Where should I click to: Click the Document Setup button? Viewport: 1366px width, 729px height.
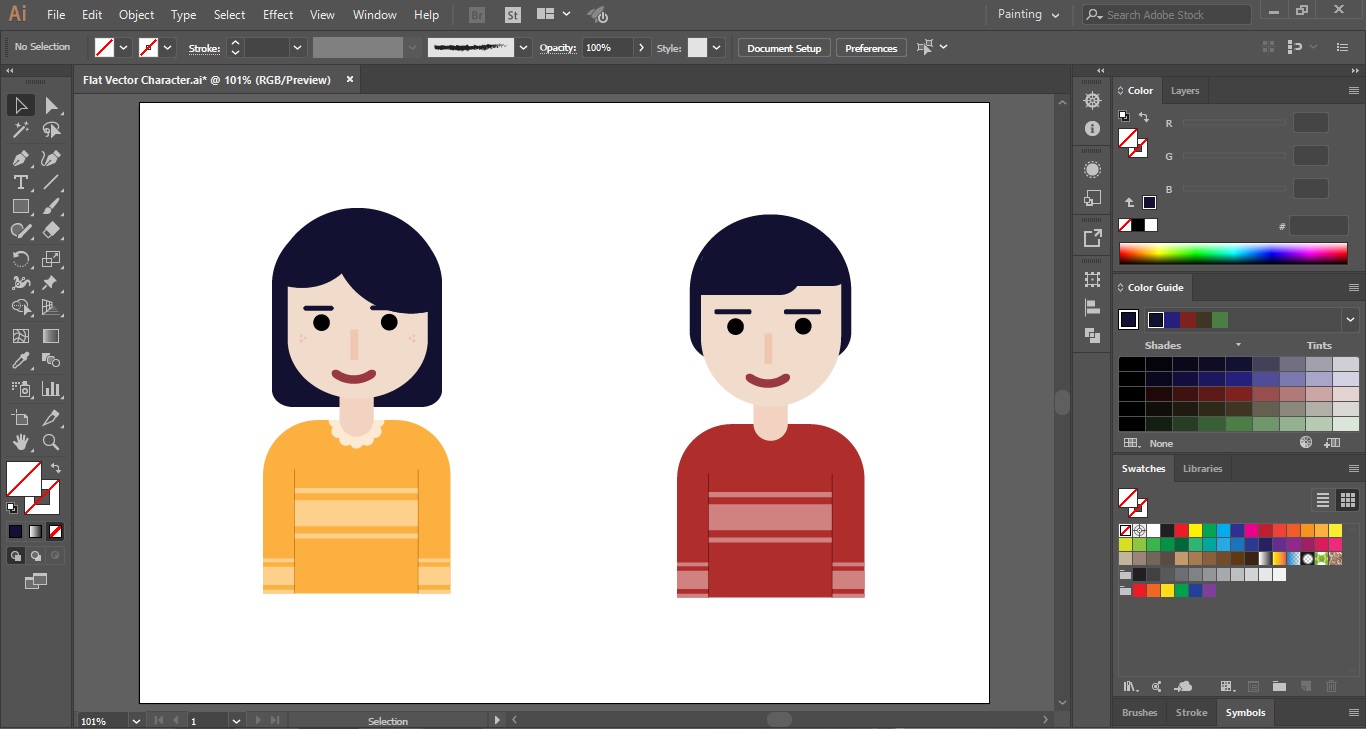(783, 47)
